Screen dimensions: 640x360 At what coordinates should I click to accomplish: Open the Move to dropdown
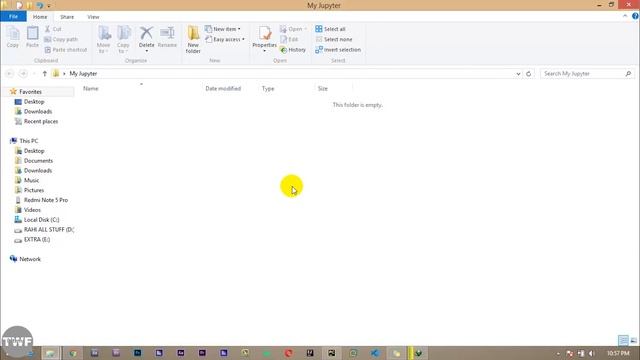104,40
